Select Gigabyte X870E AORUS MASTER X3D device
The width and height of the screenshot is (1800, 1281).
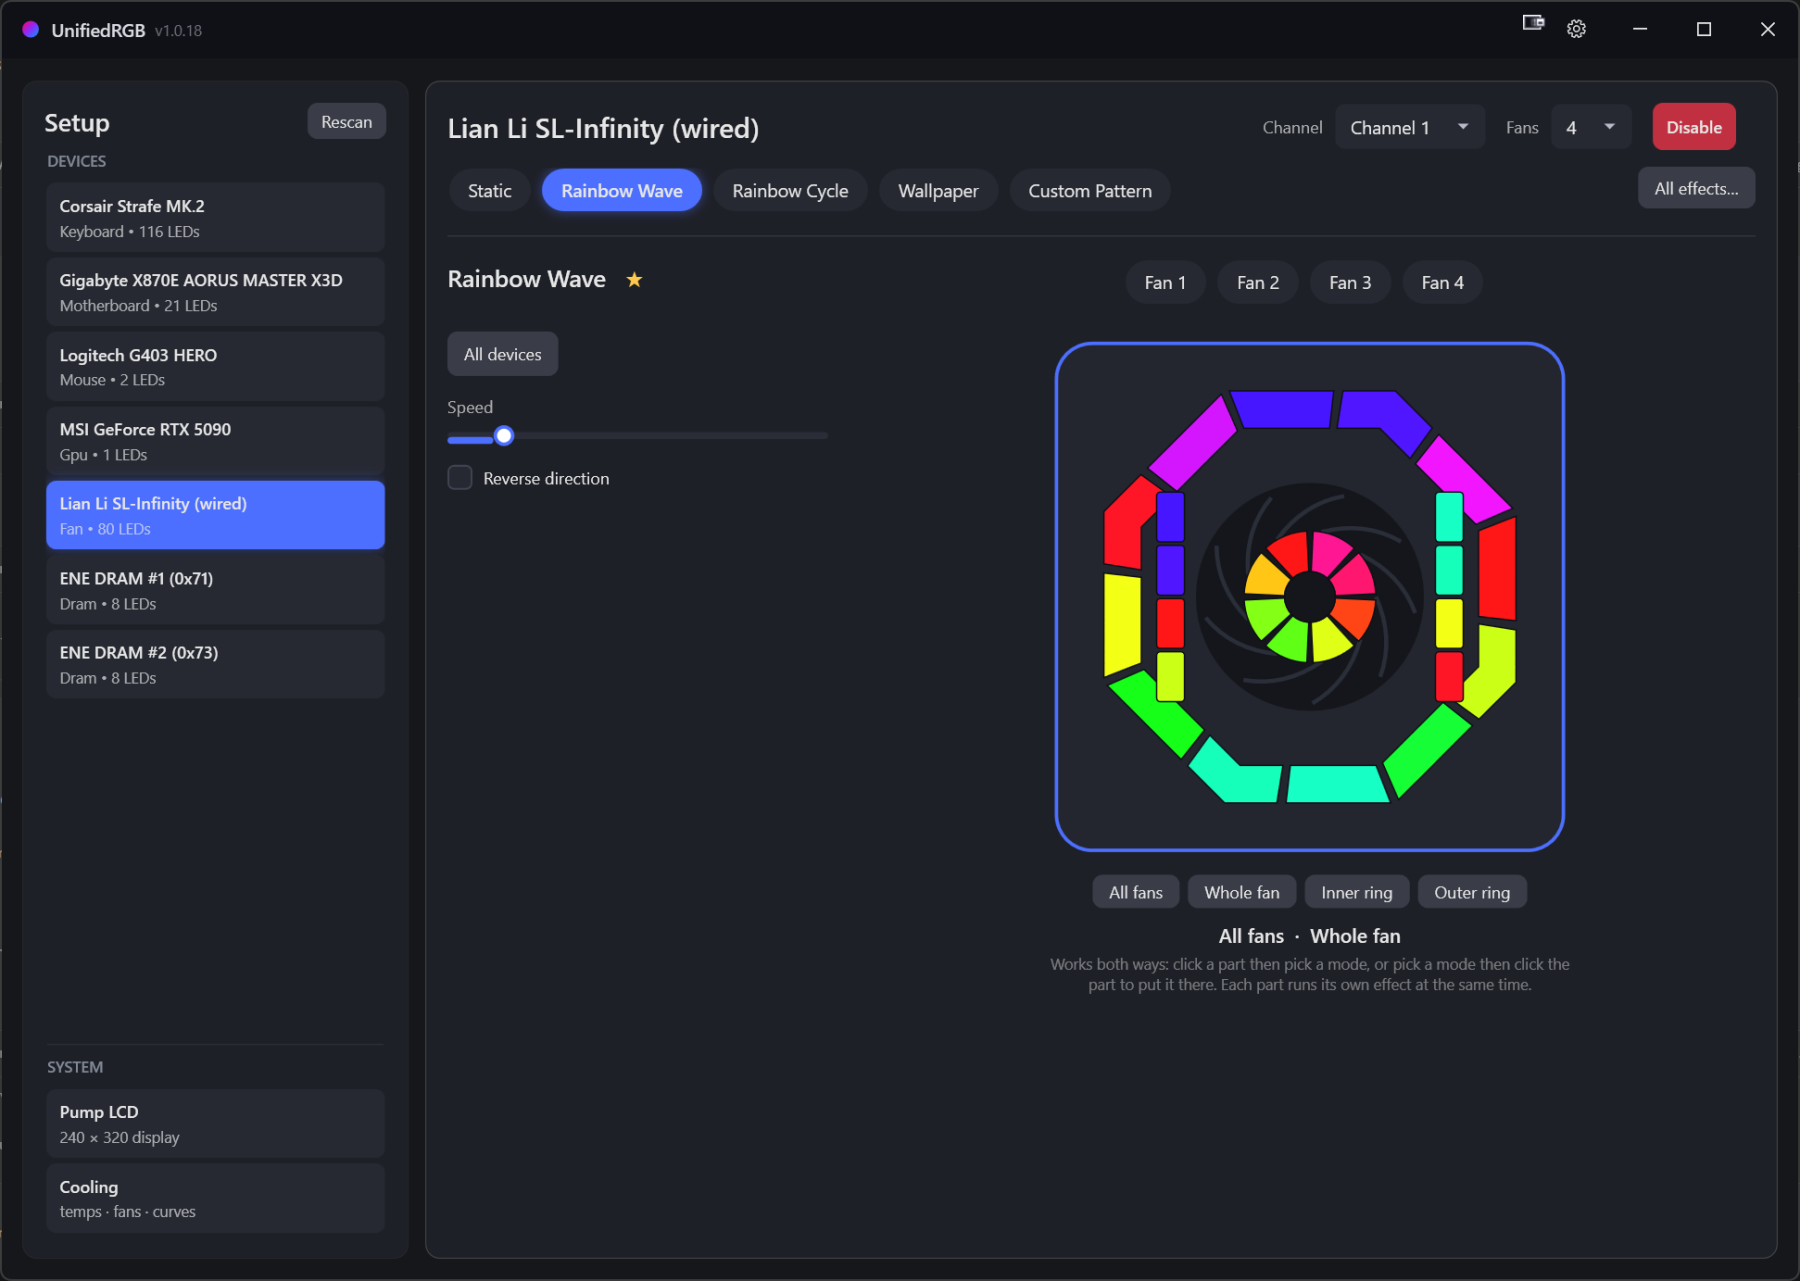point(215,292)
